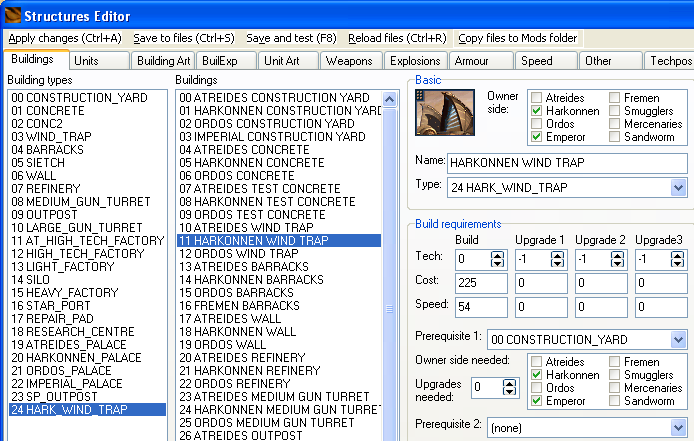Select 00 ATREIDES CONSTRUCTION YARD in Buildings

279,97
